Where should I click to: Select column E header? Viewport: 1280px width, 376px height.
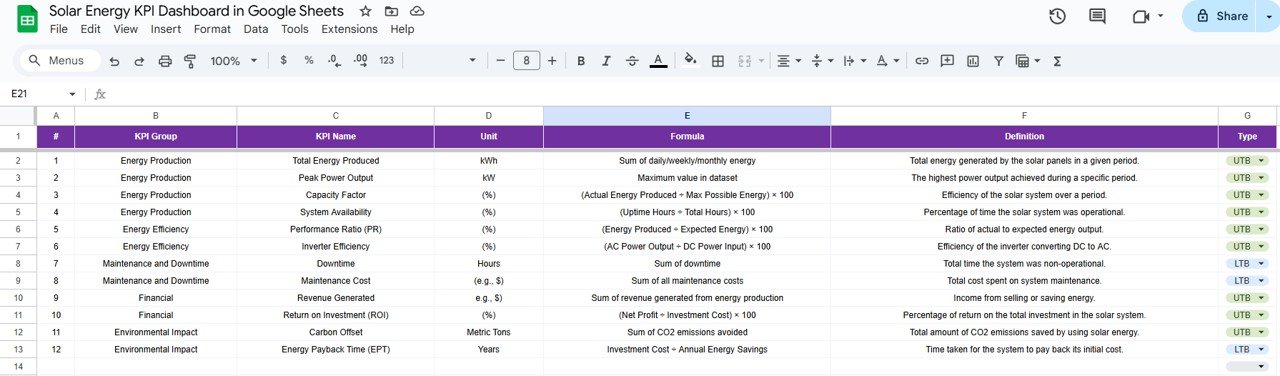(x=687, y=116)
